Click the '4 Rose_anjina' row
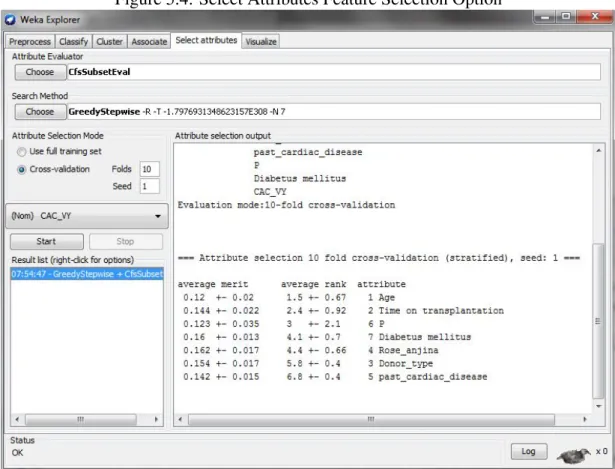615x469 pixels. click(311, 351)
